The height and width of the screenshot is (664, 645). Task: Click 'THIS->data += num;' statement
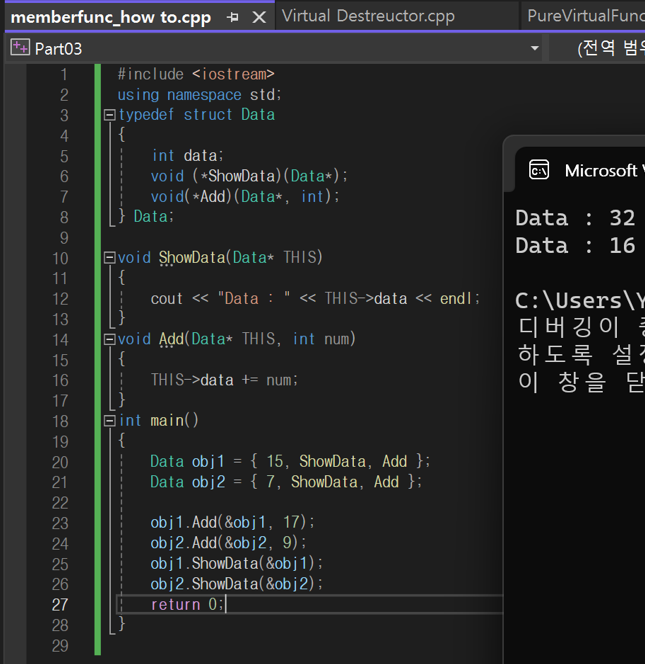click(224, 380)
